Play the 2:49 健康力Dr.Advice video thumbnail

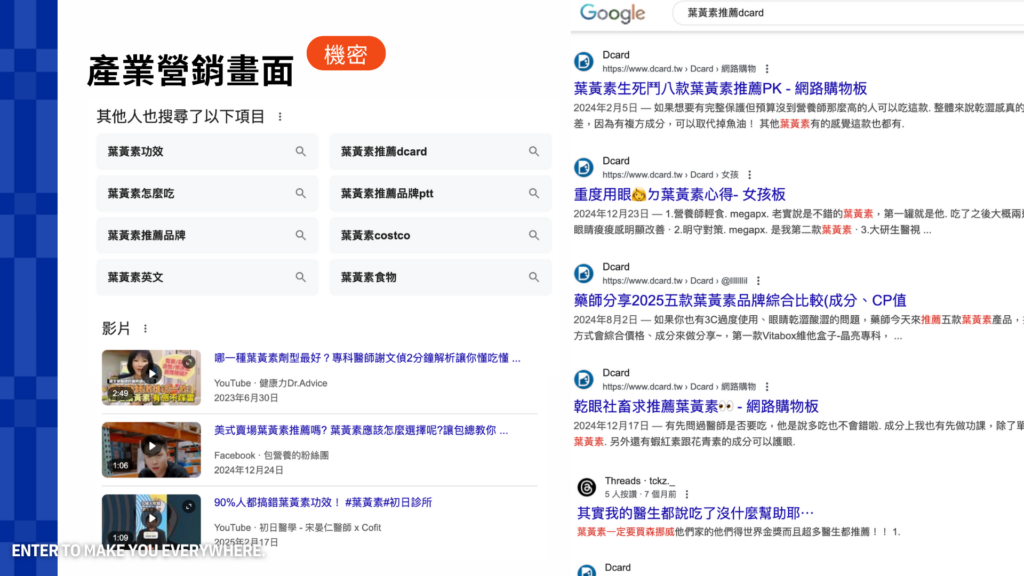click(x=151, y=377)
